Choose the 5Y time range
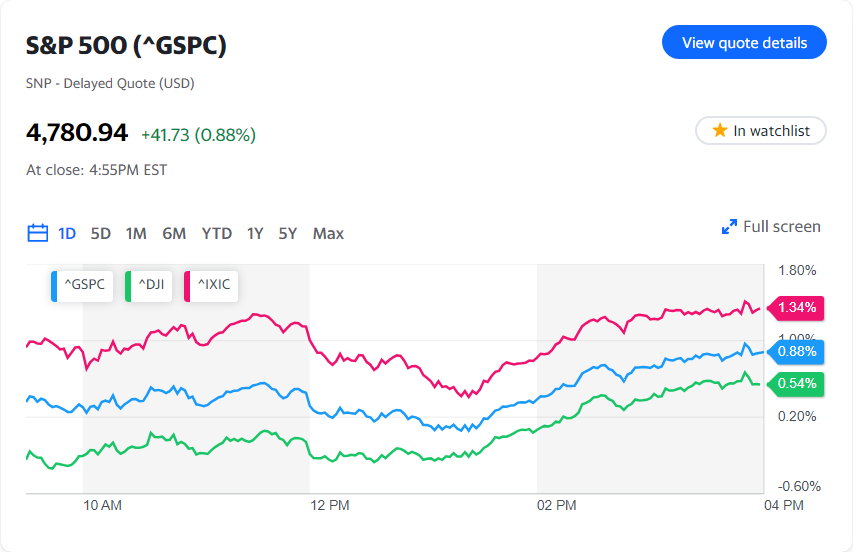The image size is (853, 552). tap(288, 234)
